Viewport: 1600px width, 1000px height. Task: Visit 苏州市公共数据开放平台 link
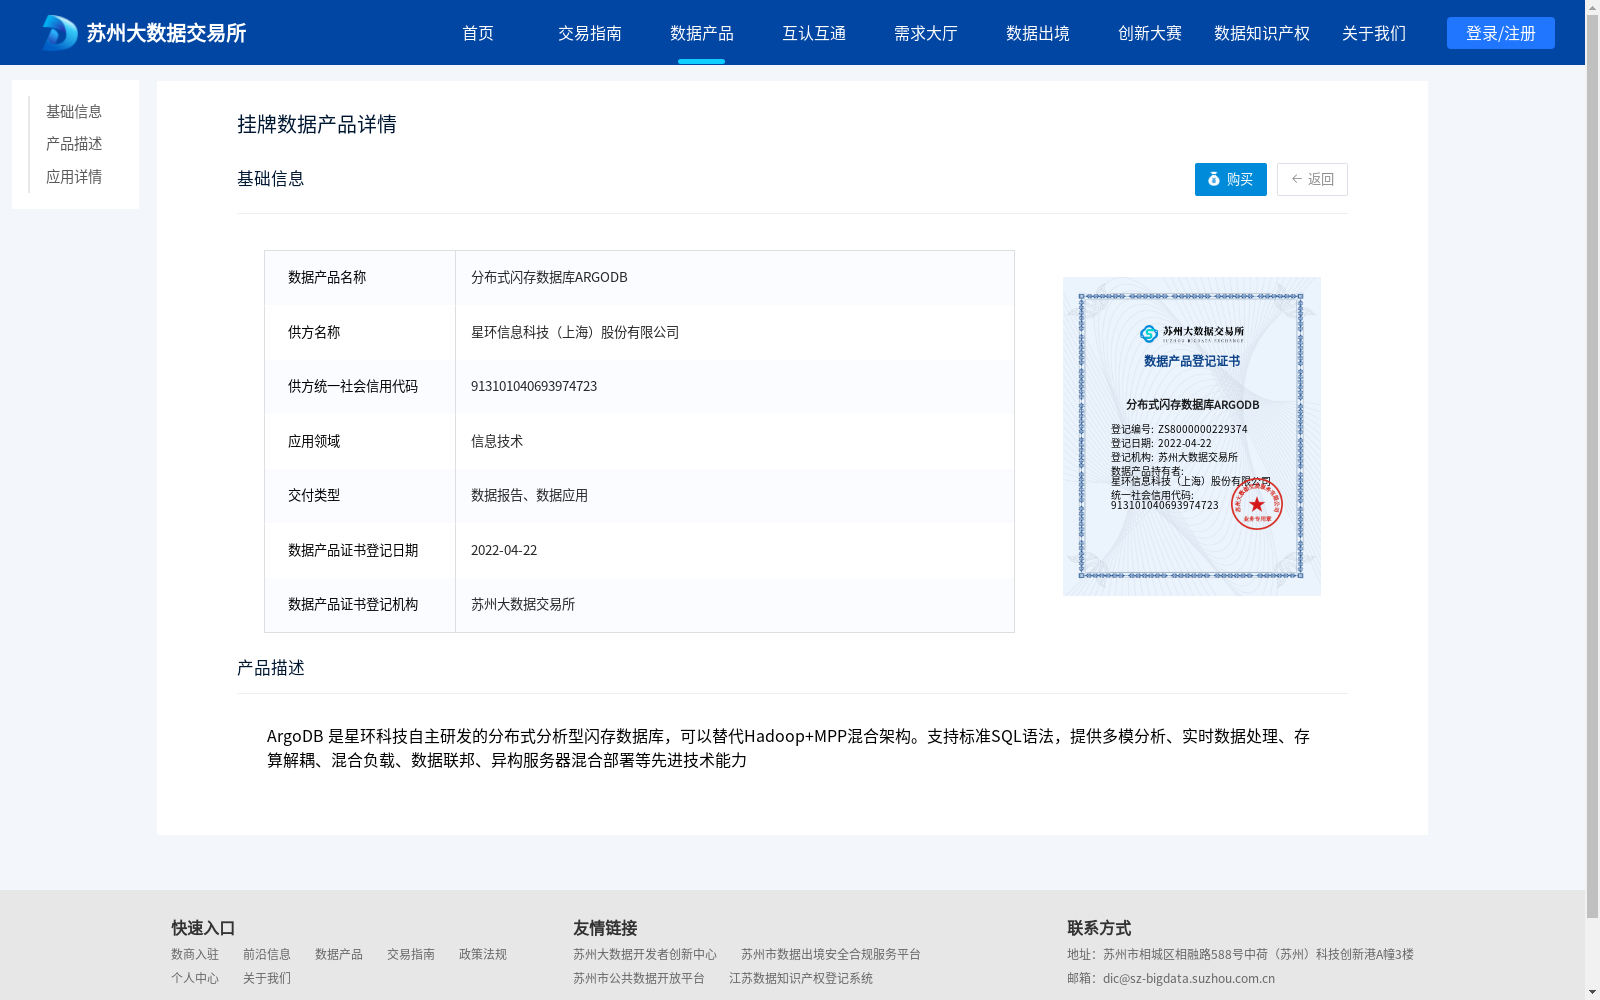pyautogui.click(x=639, y=978)
